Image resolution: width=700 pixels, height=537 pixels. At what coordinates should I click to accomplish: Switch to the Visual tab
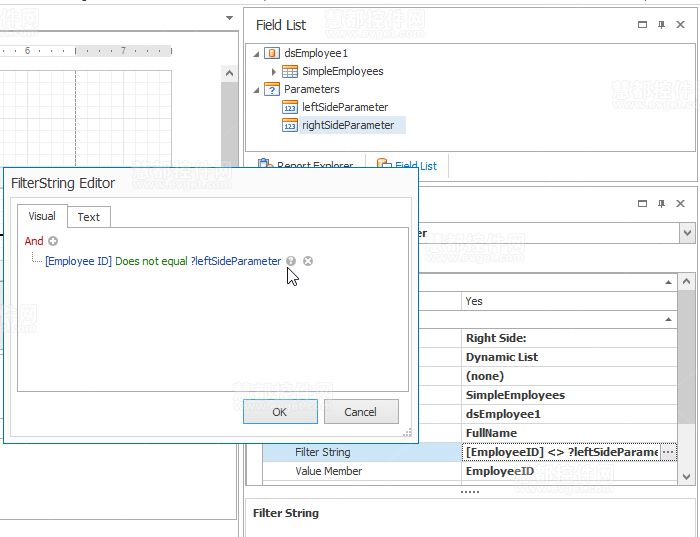42,216
